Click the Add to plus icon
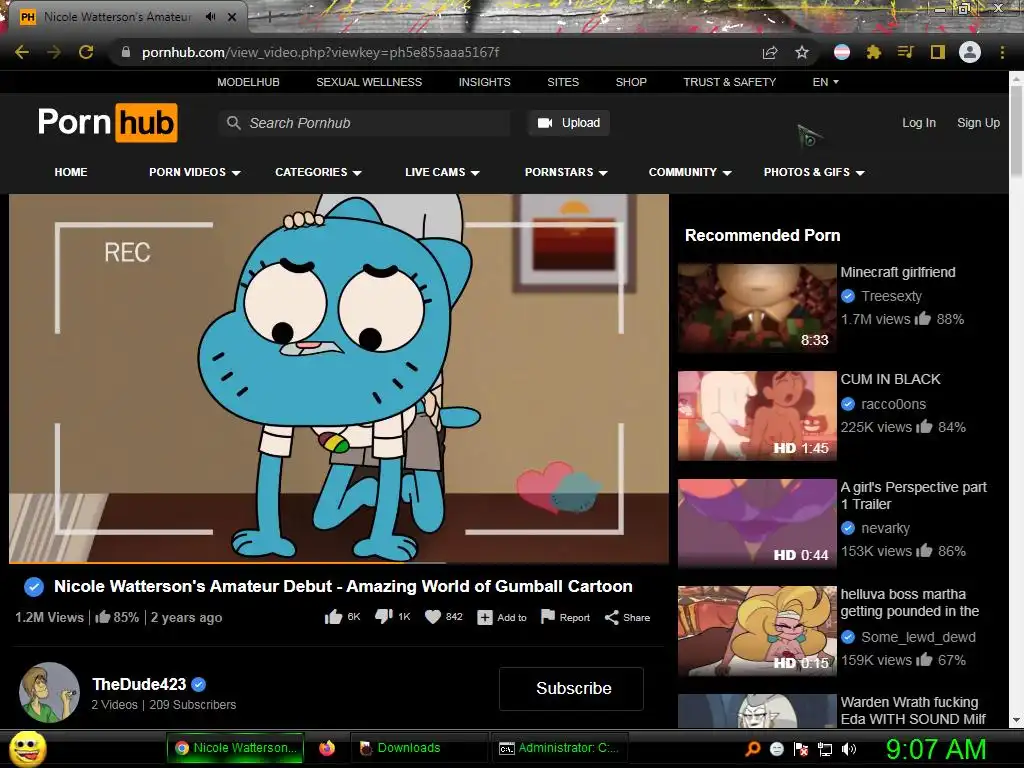The image size is (1024, 768). 485,618
